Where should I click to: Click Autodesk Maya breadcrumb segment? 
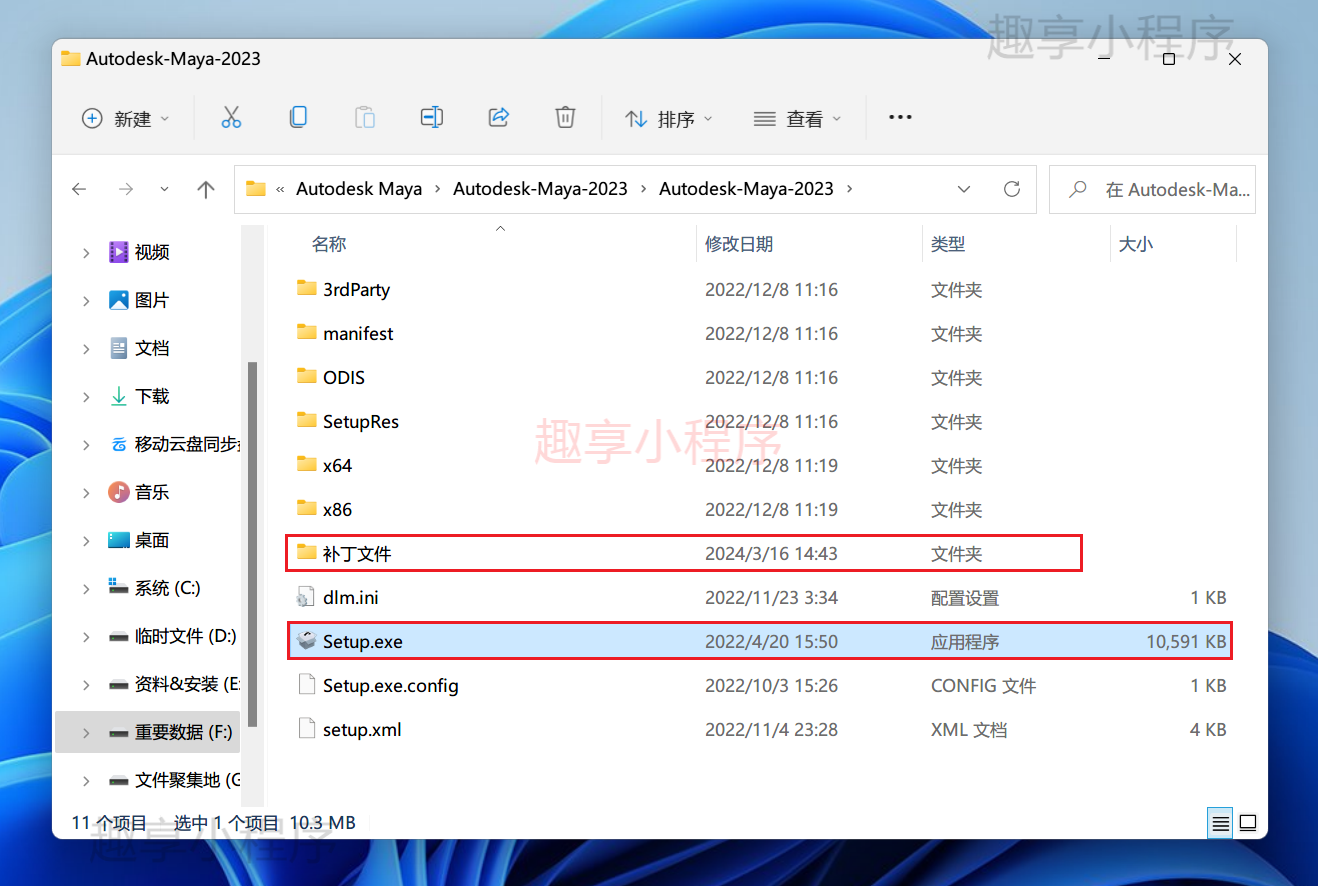359,189
